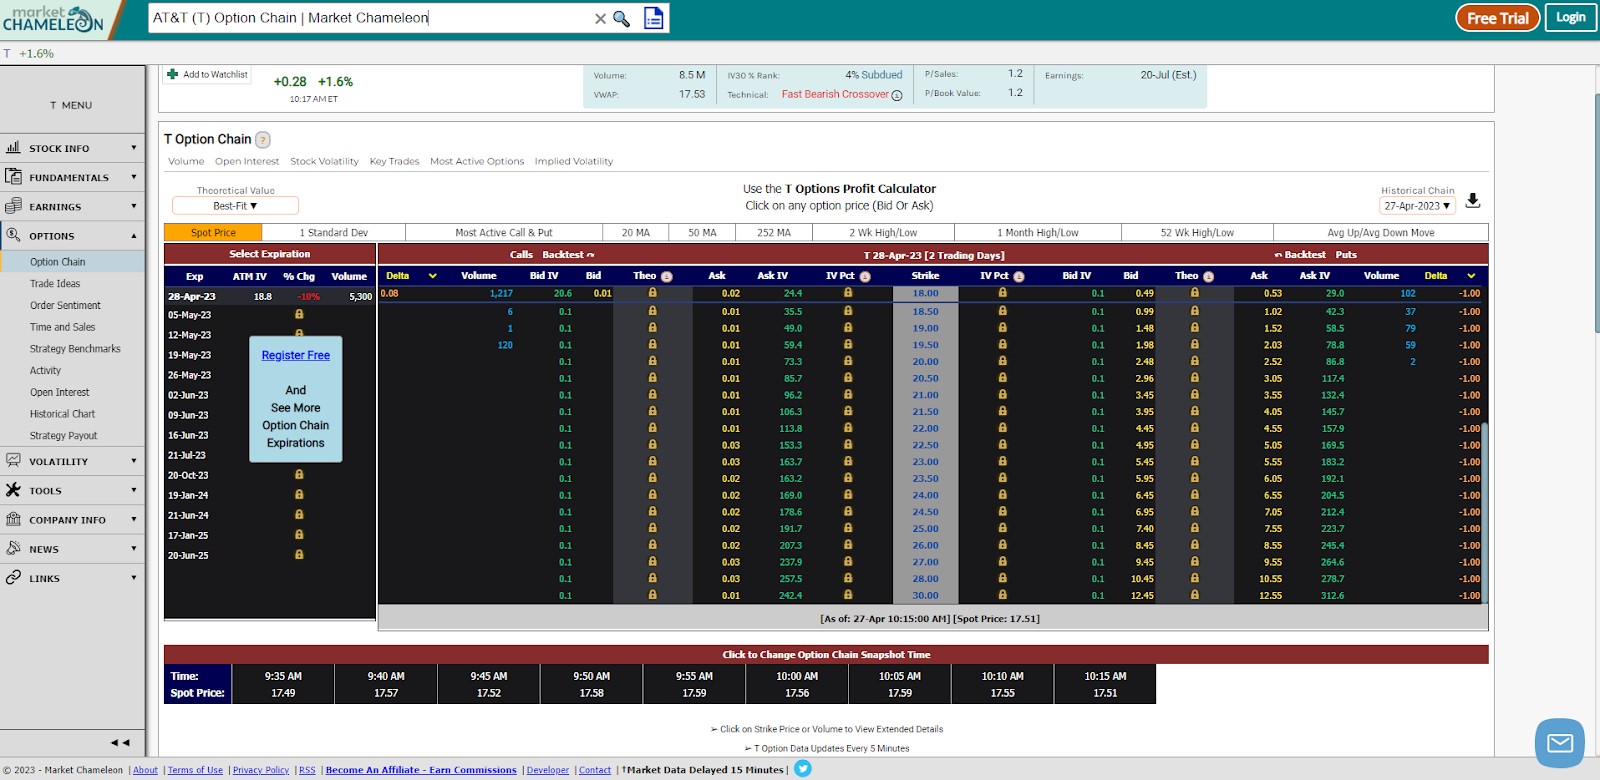Open Strategy Payout in the sidebar
The width and height of the screenshot is (1600, 780).
(64, 436)
